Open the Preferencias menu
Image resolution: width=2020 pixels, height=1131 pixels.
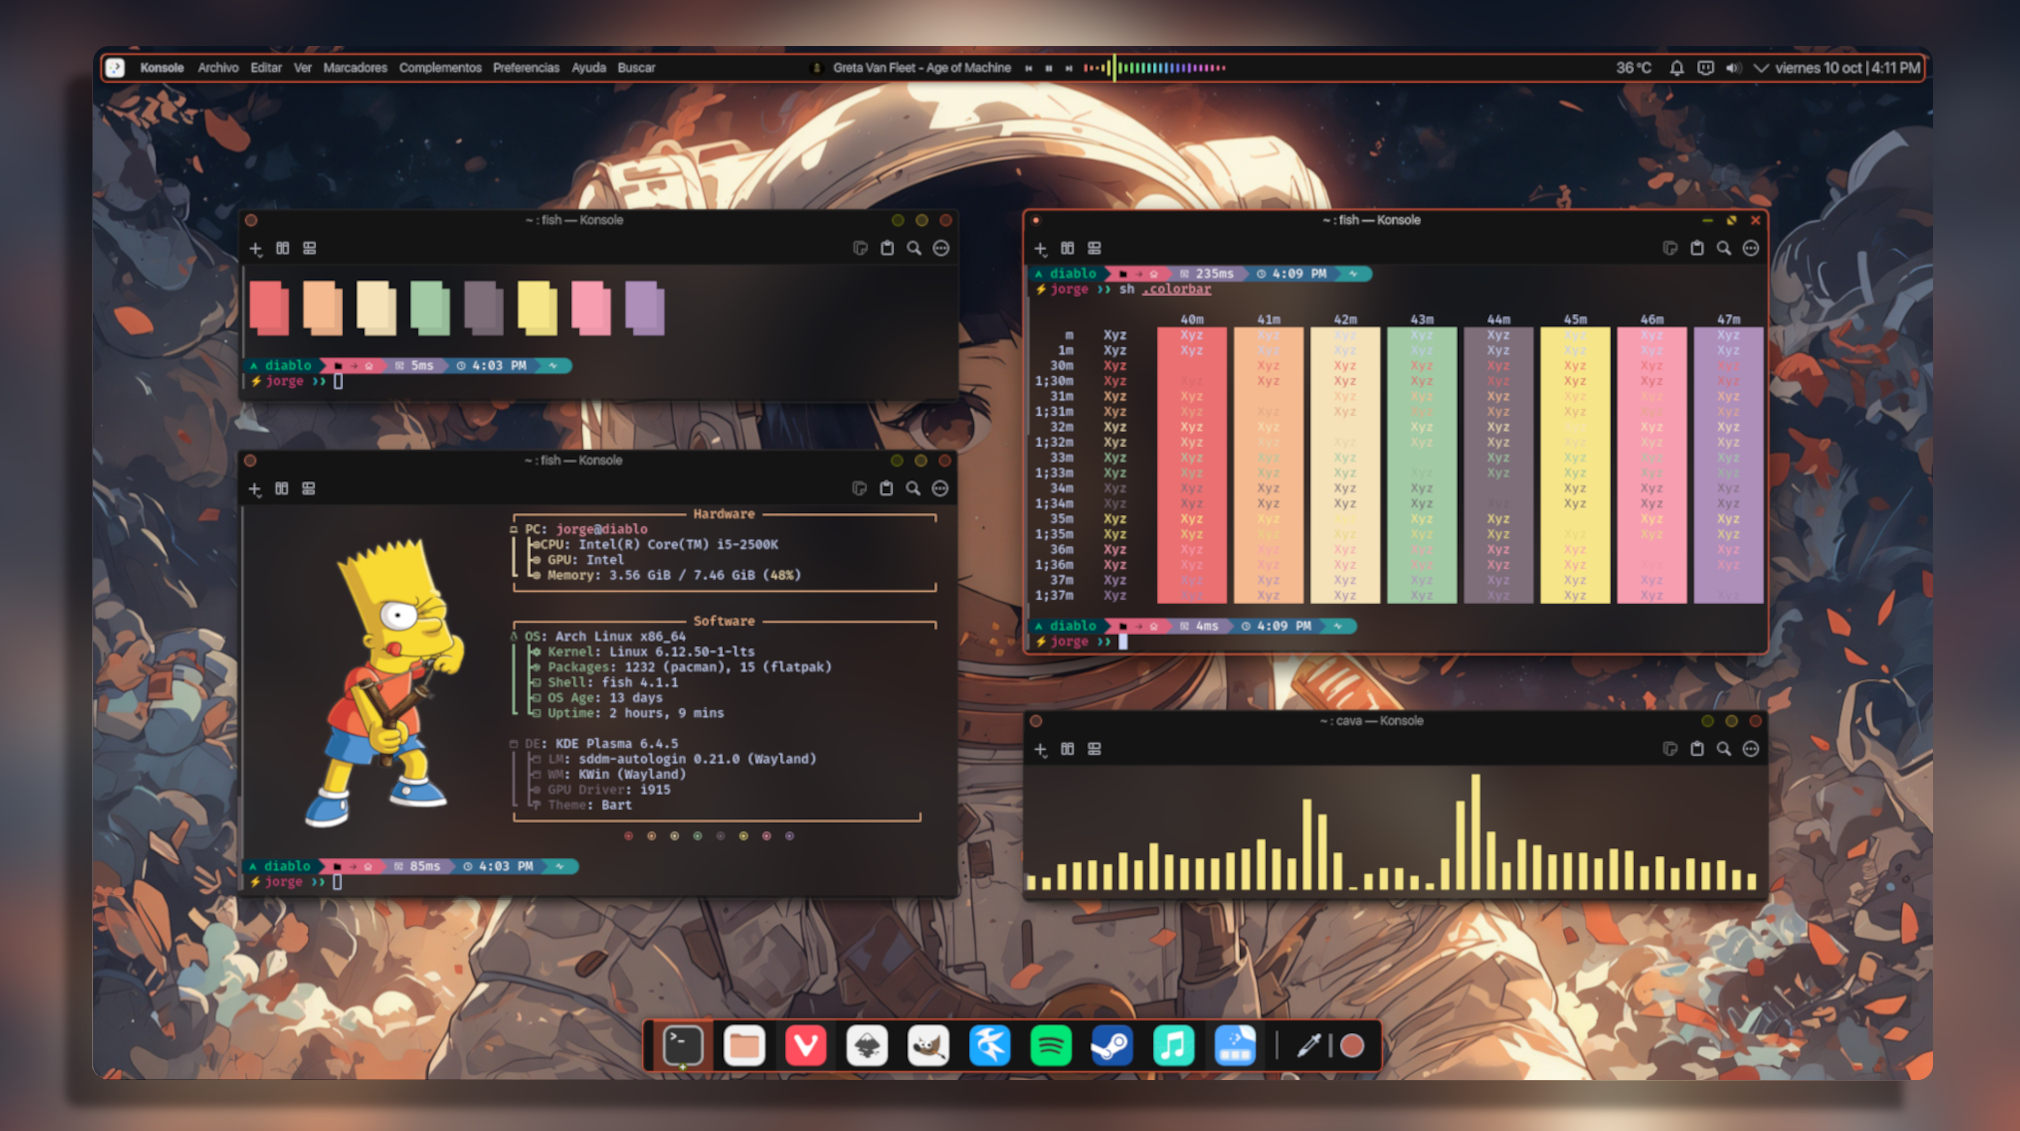[526, 68]
